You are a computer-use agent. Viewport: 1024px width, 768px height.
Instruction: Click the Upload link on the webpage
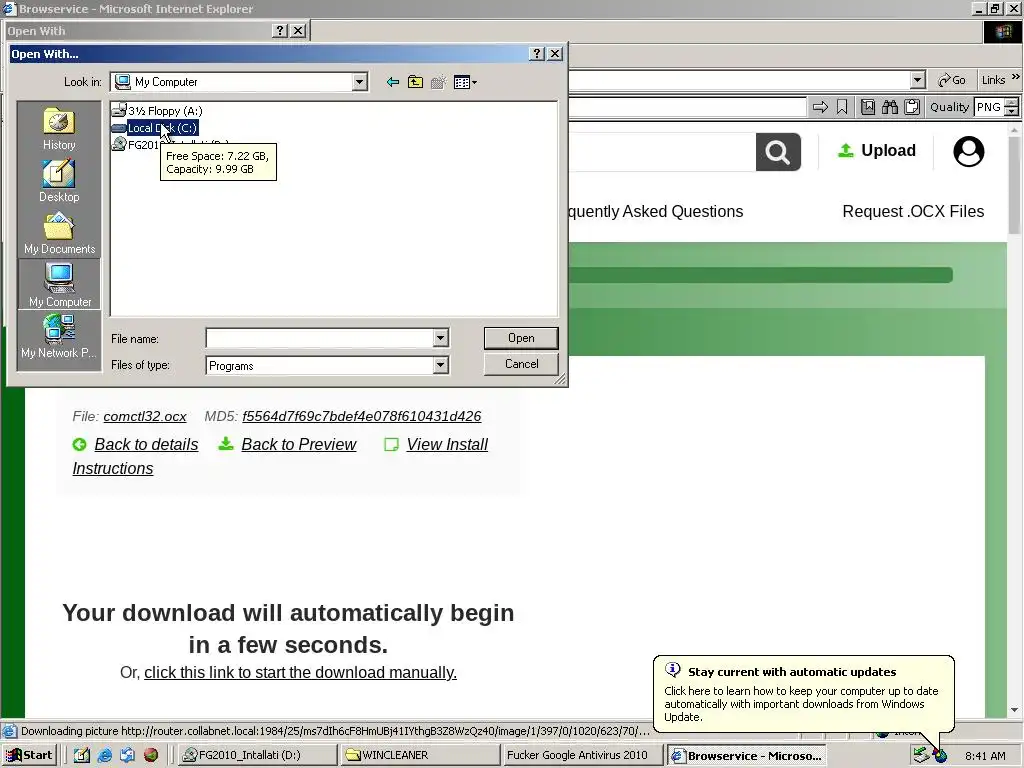[876, 151]
